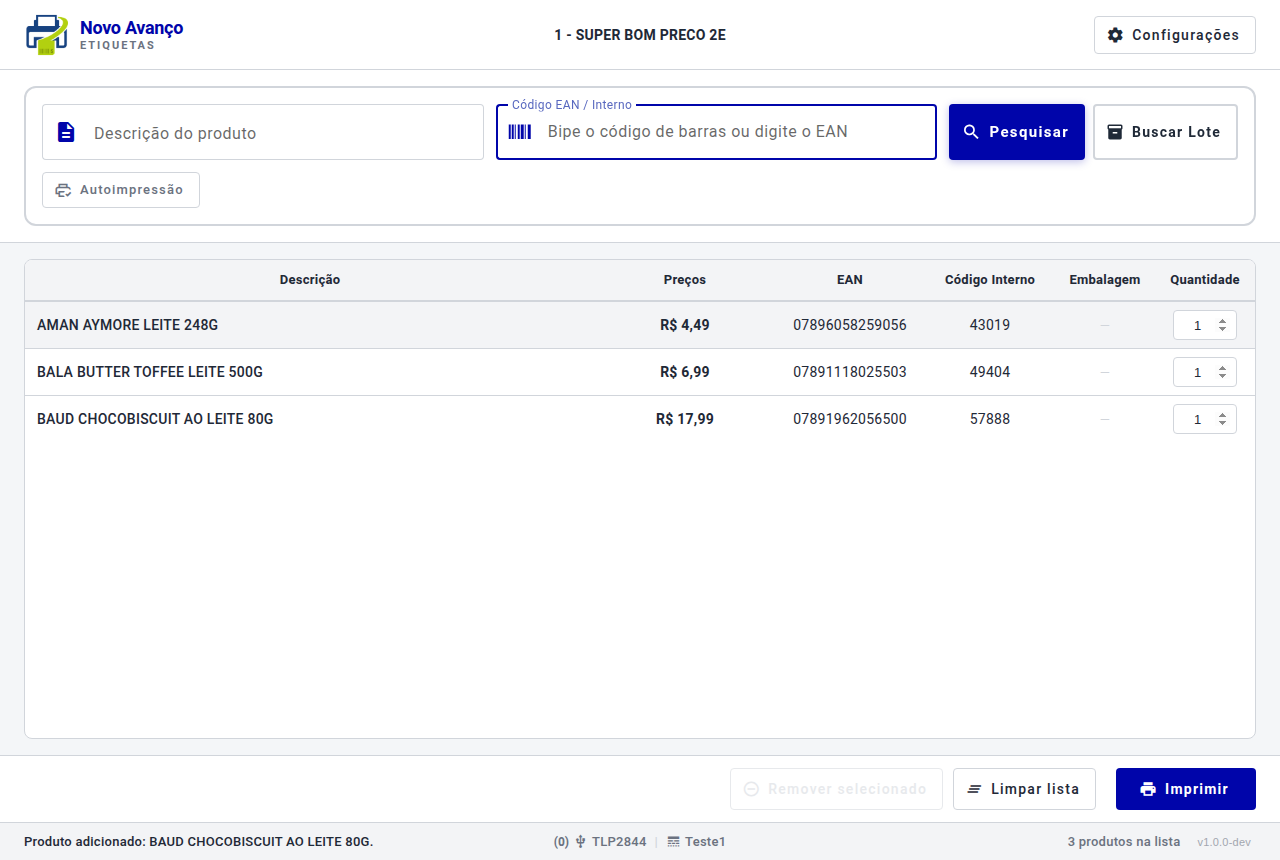Open the Configurações settings
Image resolution: width=1280 pixels, height=860 pixels.
1175,35
